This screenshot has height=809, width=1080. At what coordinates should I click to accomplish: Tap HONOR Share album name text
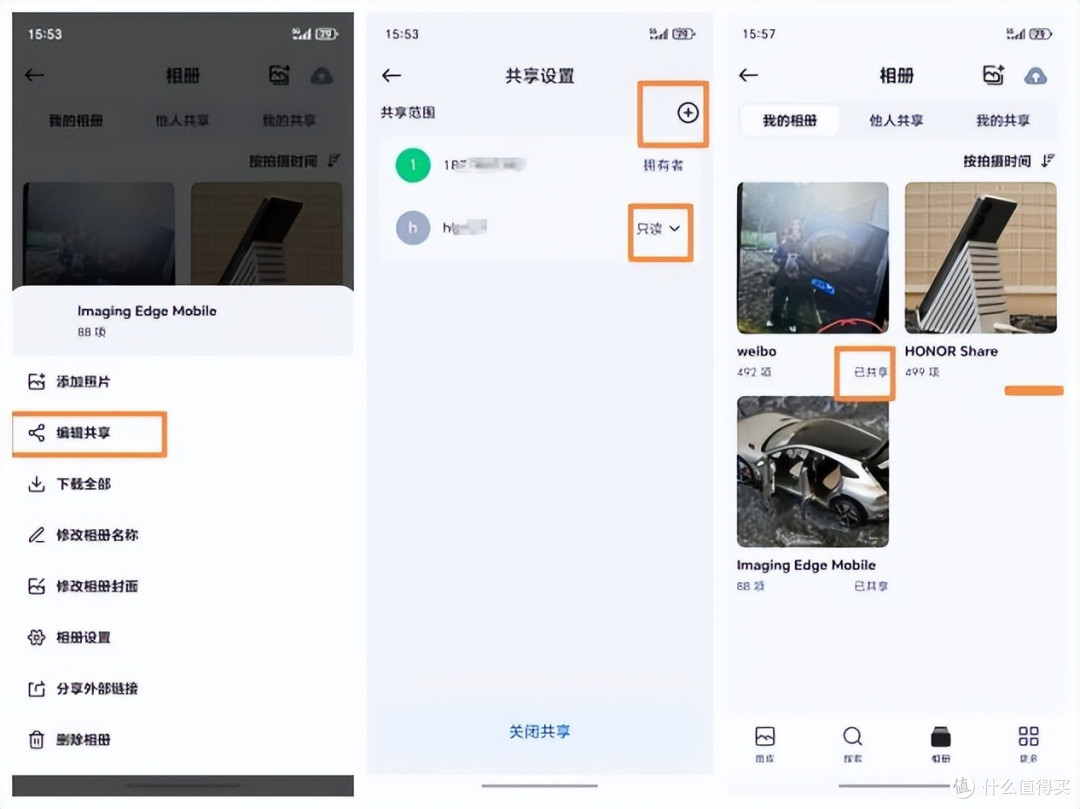[x=951, y=351]
